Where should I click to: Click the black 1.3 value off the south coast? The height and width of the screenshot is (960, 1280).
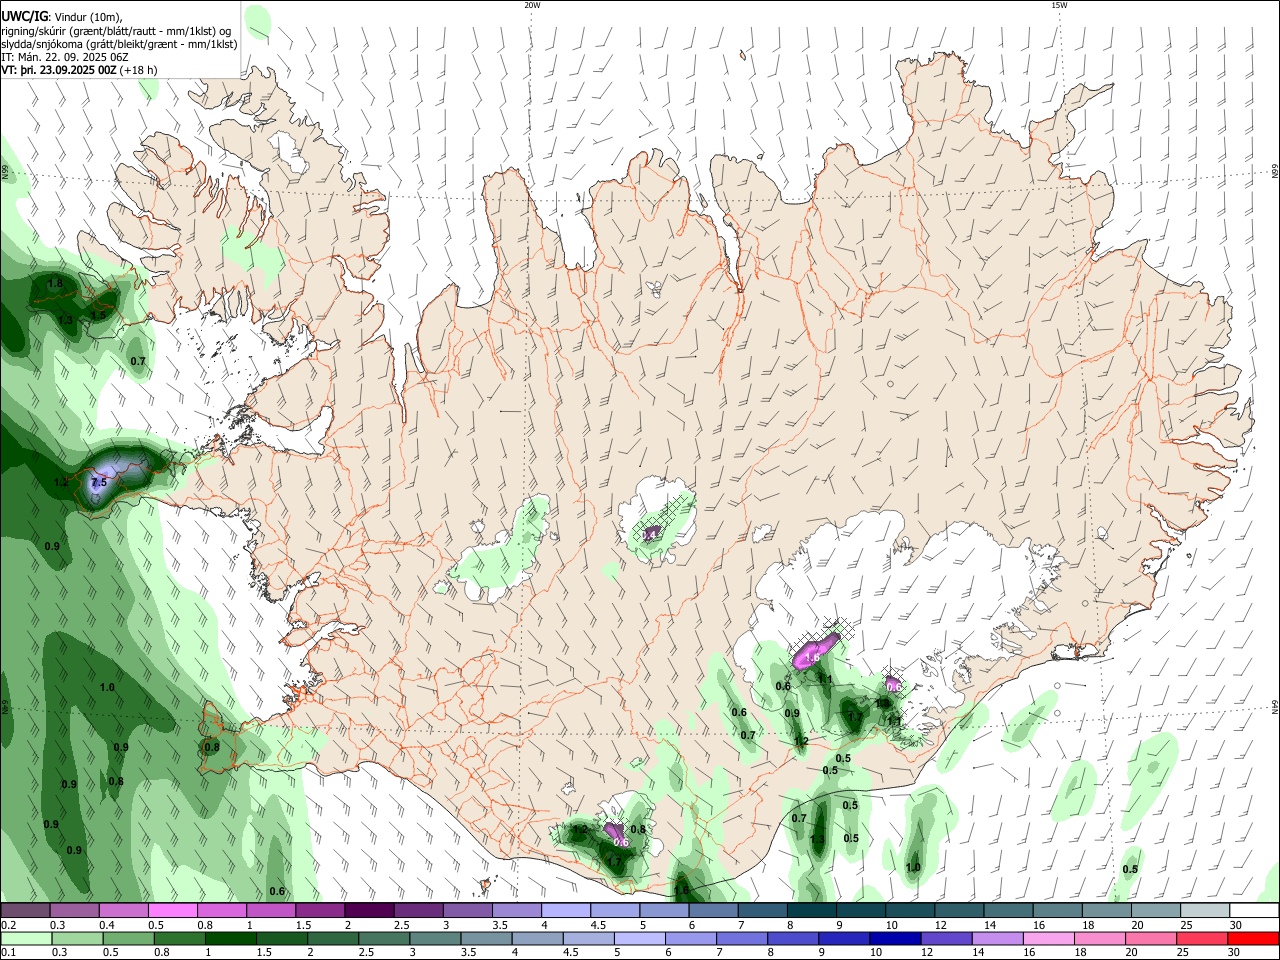click(x=817, y=839)
